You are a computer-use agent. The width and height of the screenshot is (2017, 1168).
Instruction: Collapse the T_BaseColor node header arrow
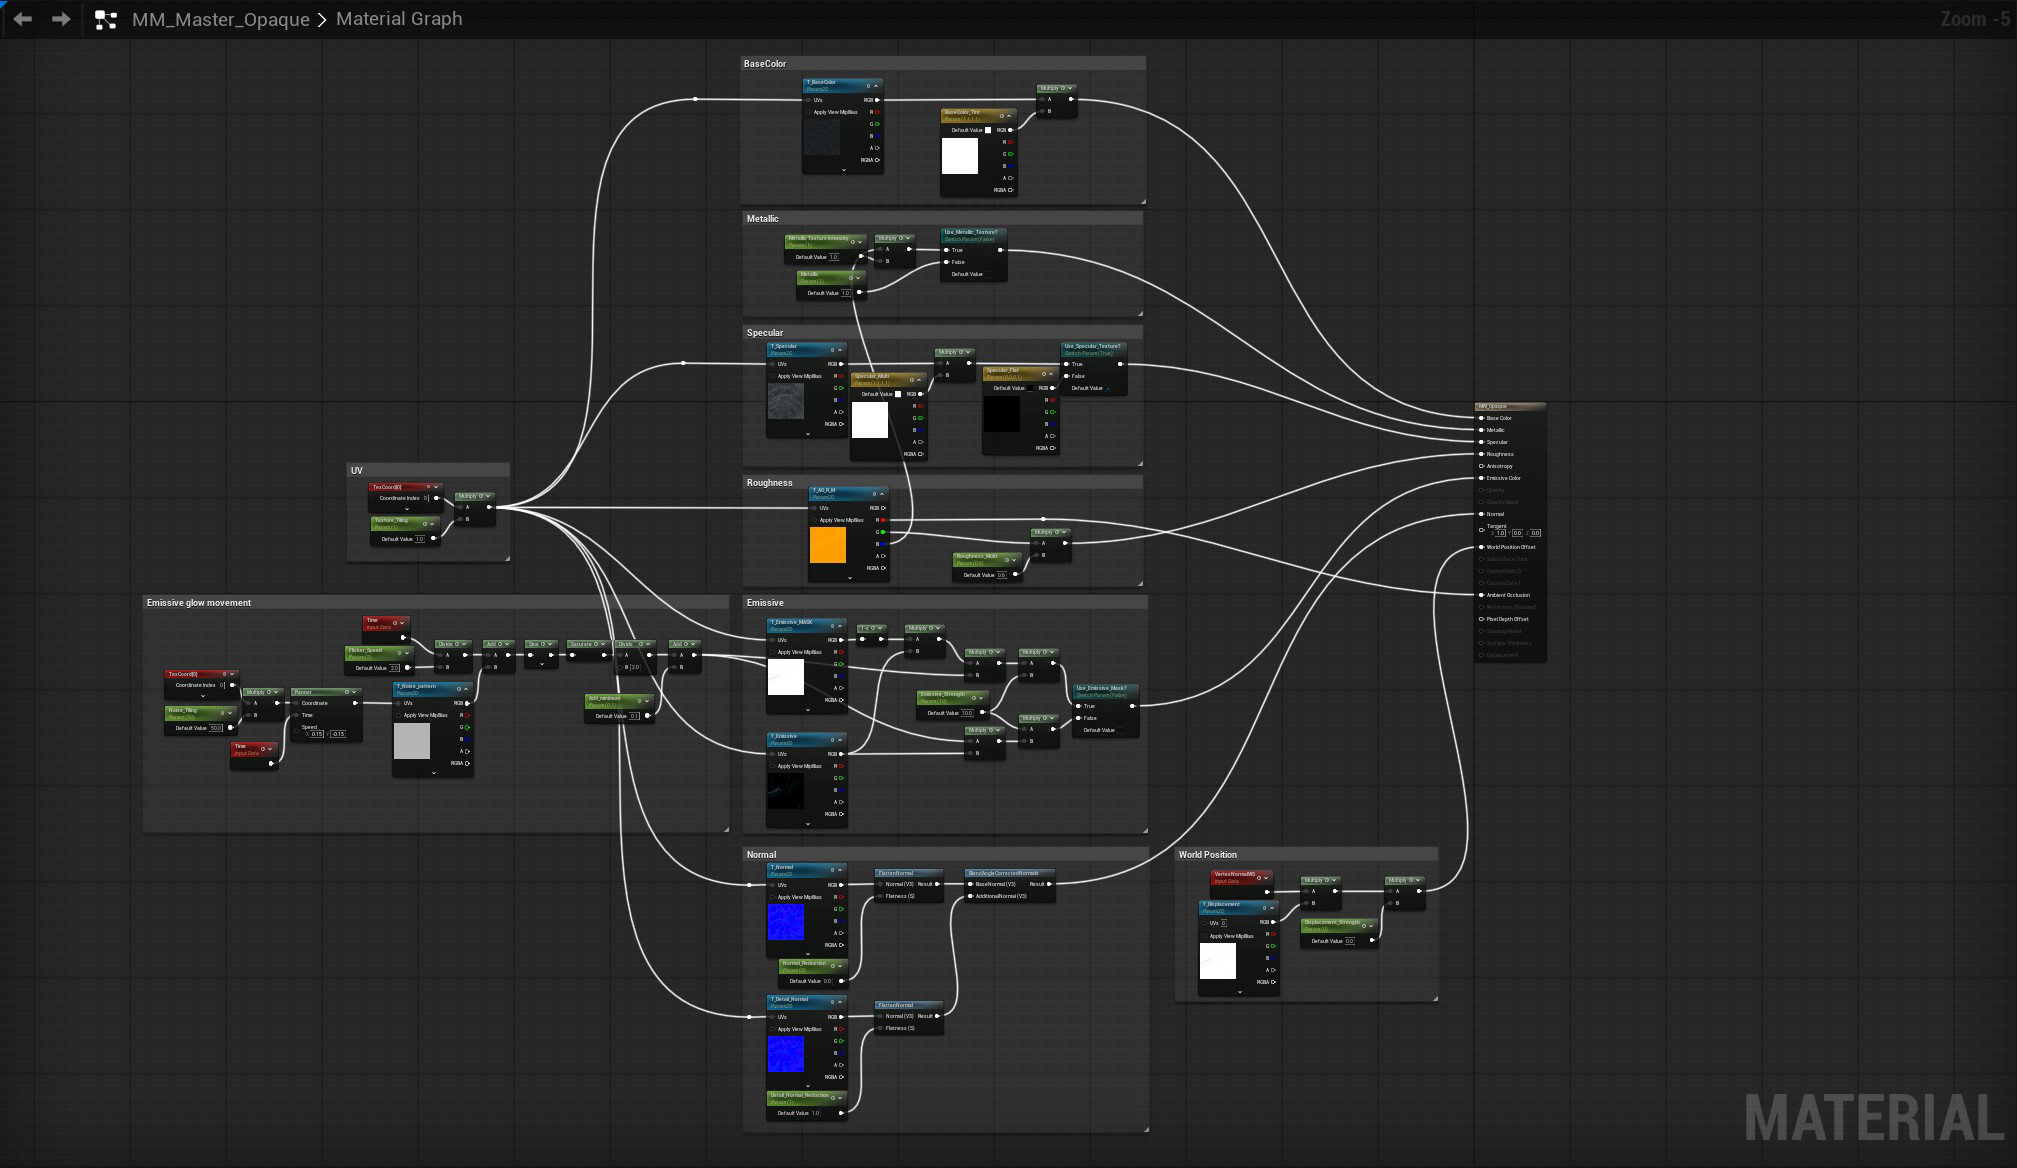(876, 86)
